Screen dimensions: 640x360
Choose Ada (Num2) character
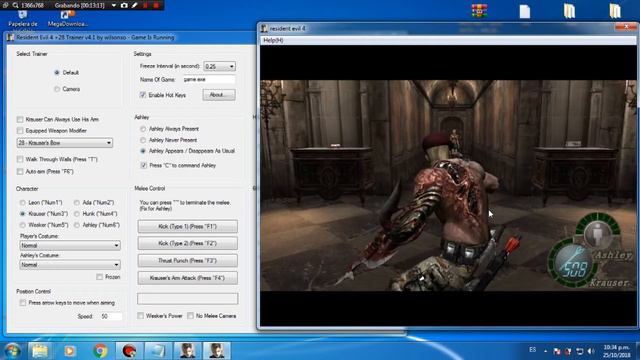[x=77, y=203]
